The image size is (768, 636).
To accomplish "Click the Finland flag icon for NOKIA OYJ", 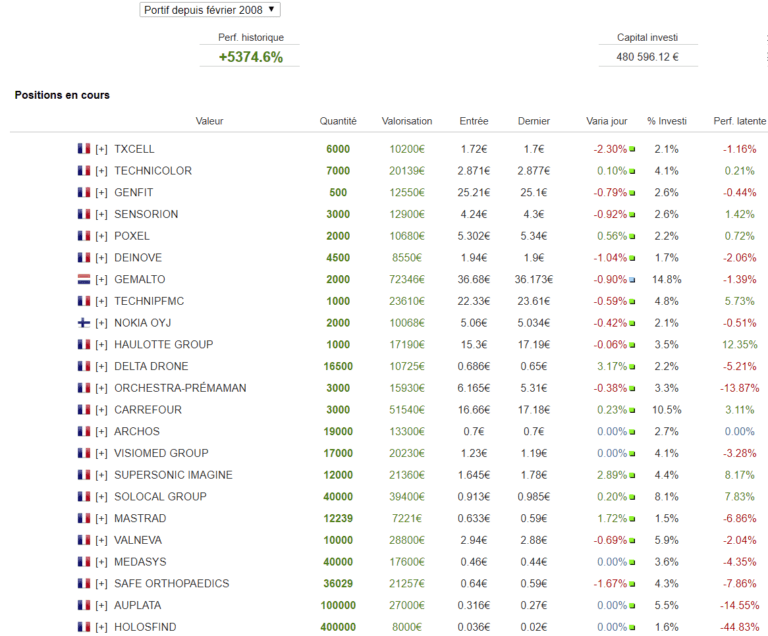I will pos(84,323).
